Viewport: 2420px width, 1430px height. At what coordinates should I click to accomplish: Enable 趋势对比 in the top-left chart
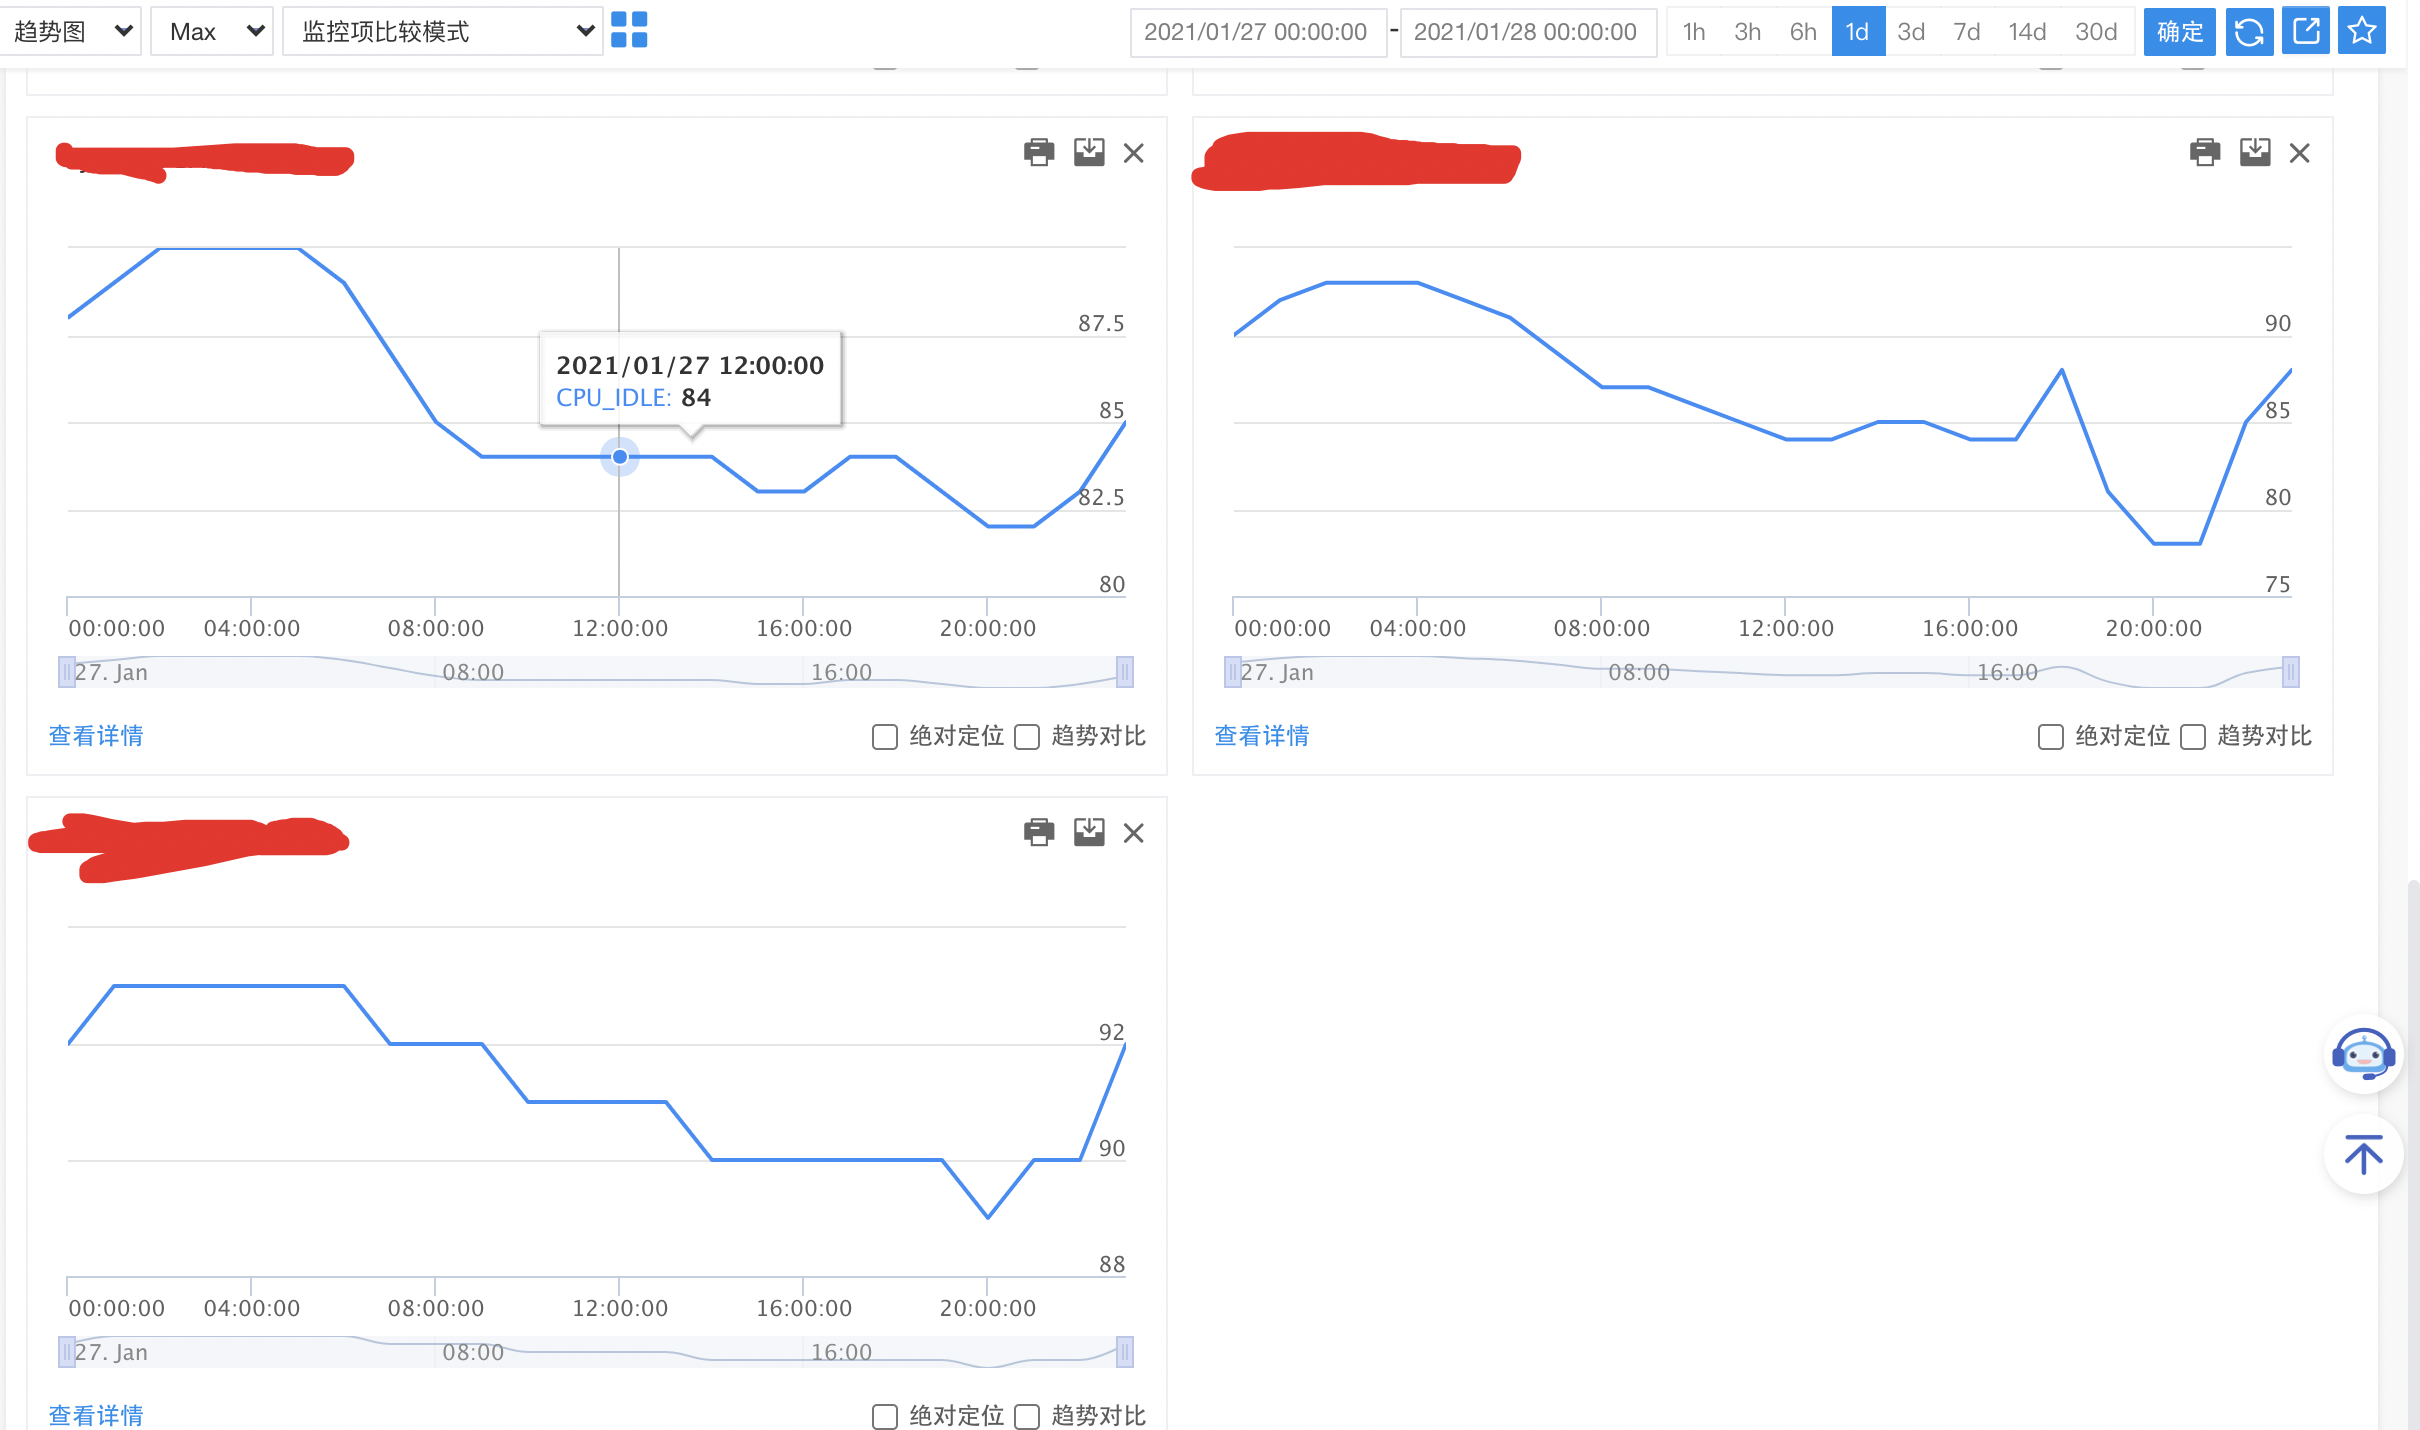click(x=1027, y=737)
